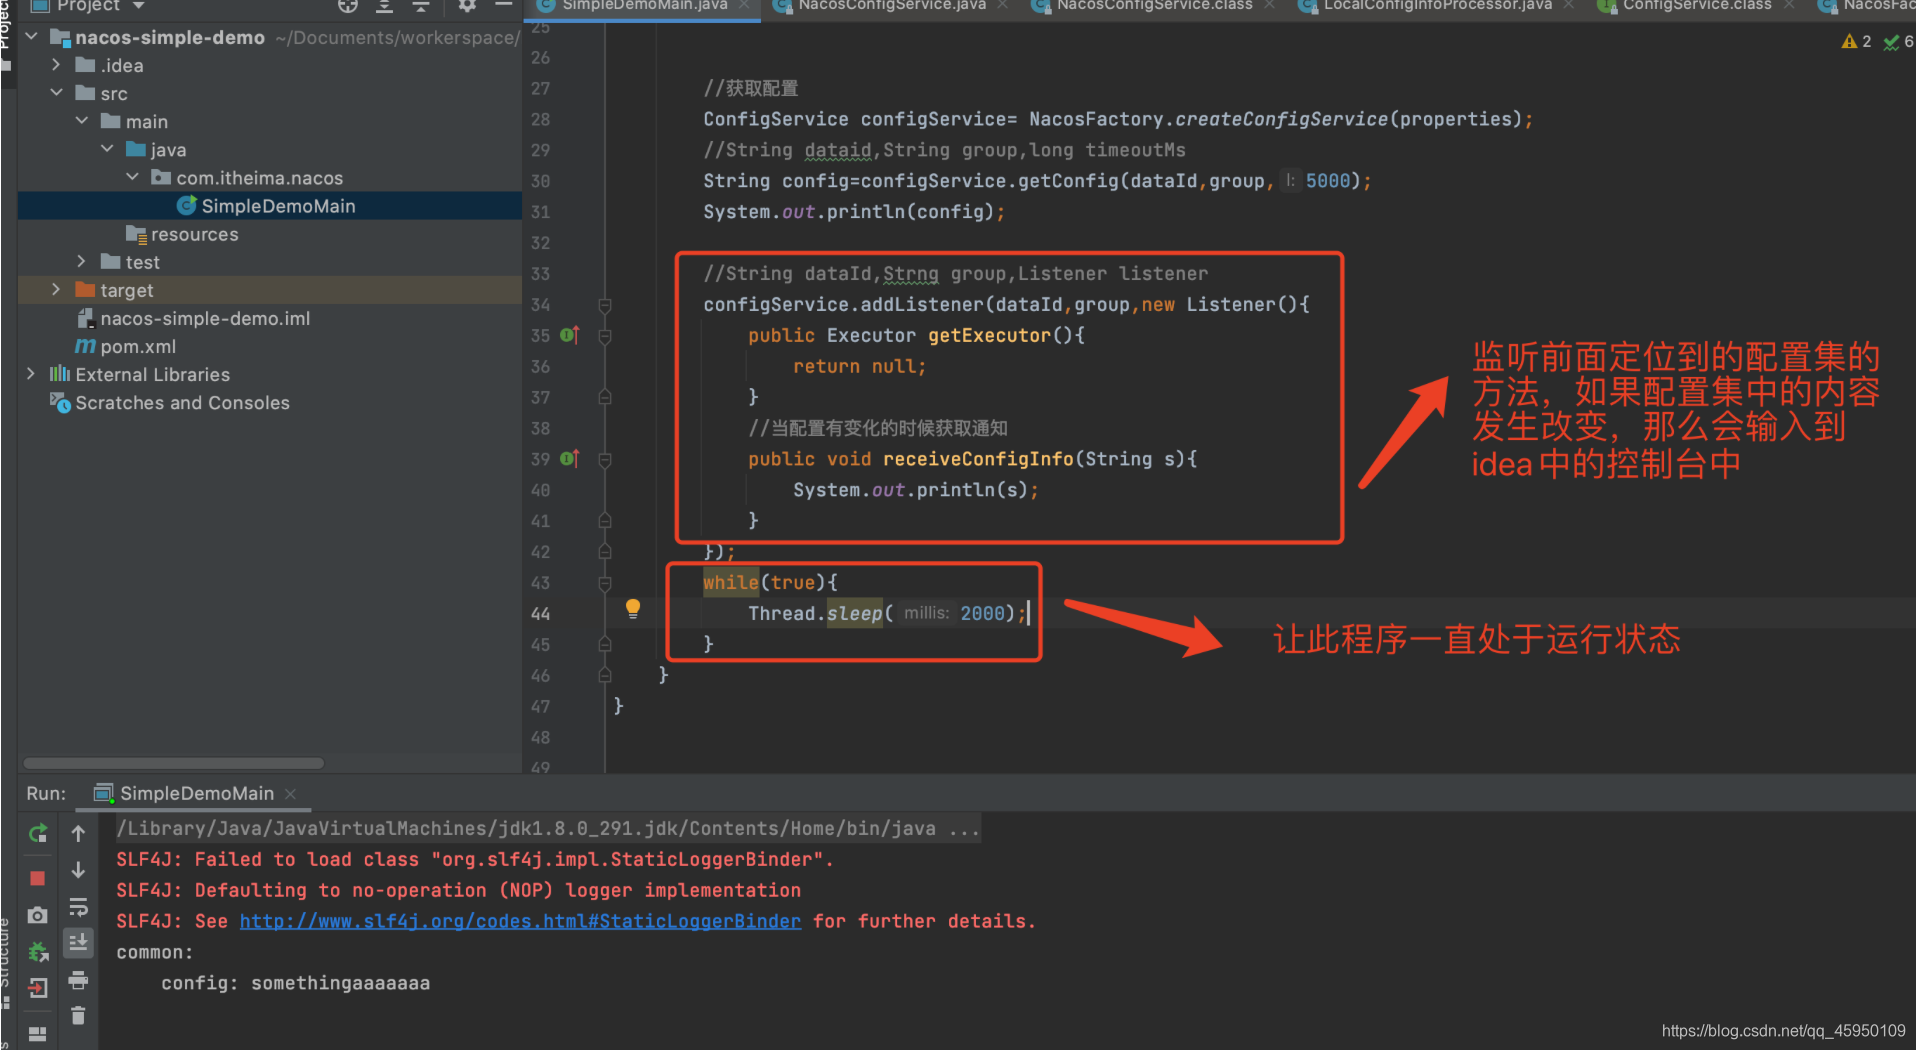Screen dimensions: 1916x1050
Task: Click createConfigService call on line 28
Action: (1281, 119)
